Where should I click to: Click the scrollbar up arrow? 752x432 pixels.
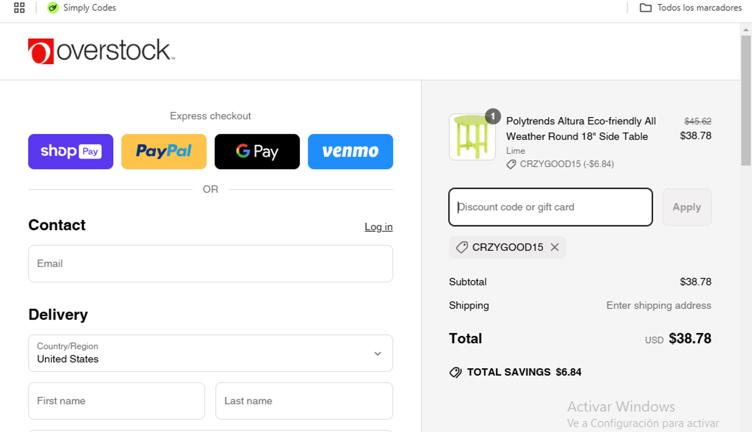click(746, 30)
